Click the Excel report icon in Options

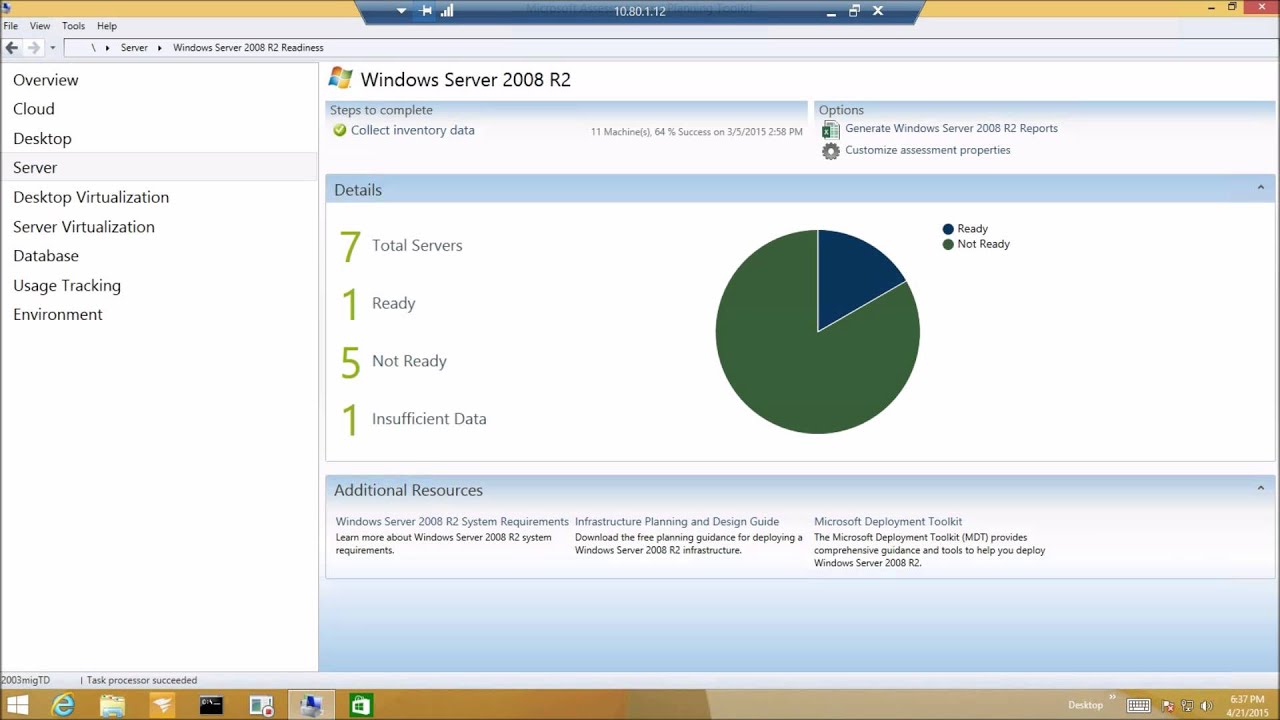click(x=830, y=129)
